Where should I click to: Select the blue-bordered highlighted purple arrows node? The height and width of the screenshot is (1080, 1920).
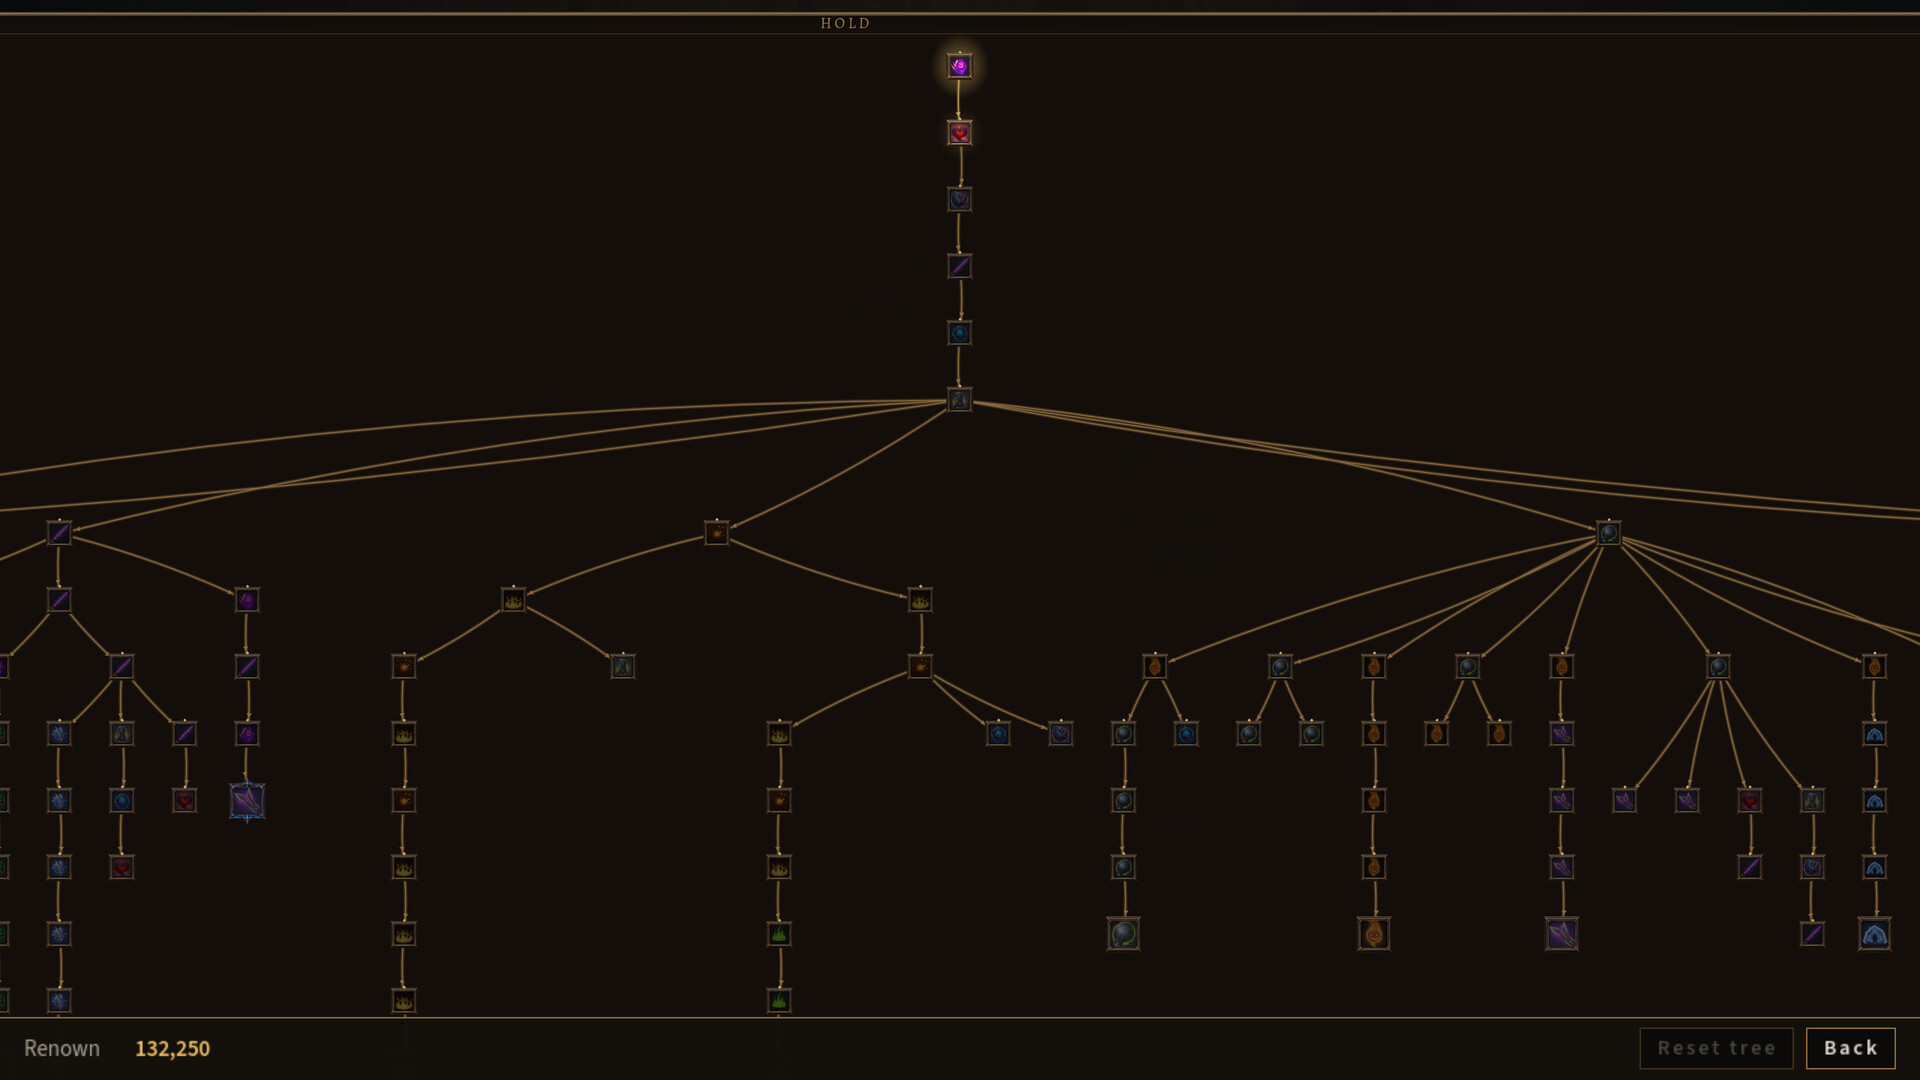tap(247, 801)
